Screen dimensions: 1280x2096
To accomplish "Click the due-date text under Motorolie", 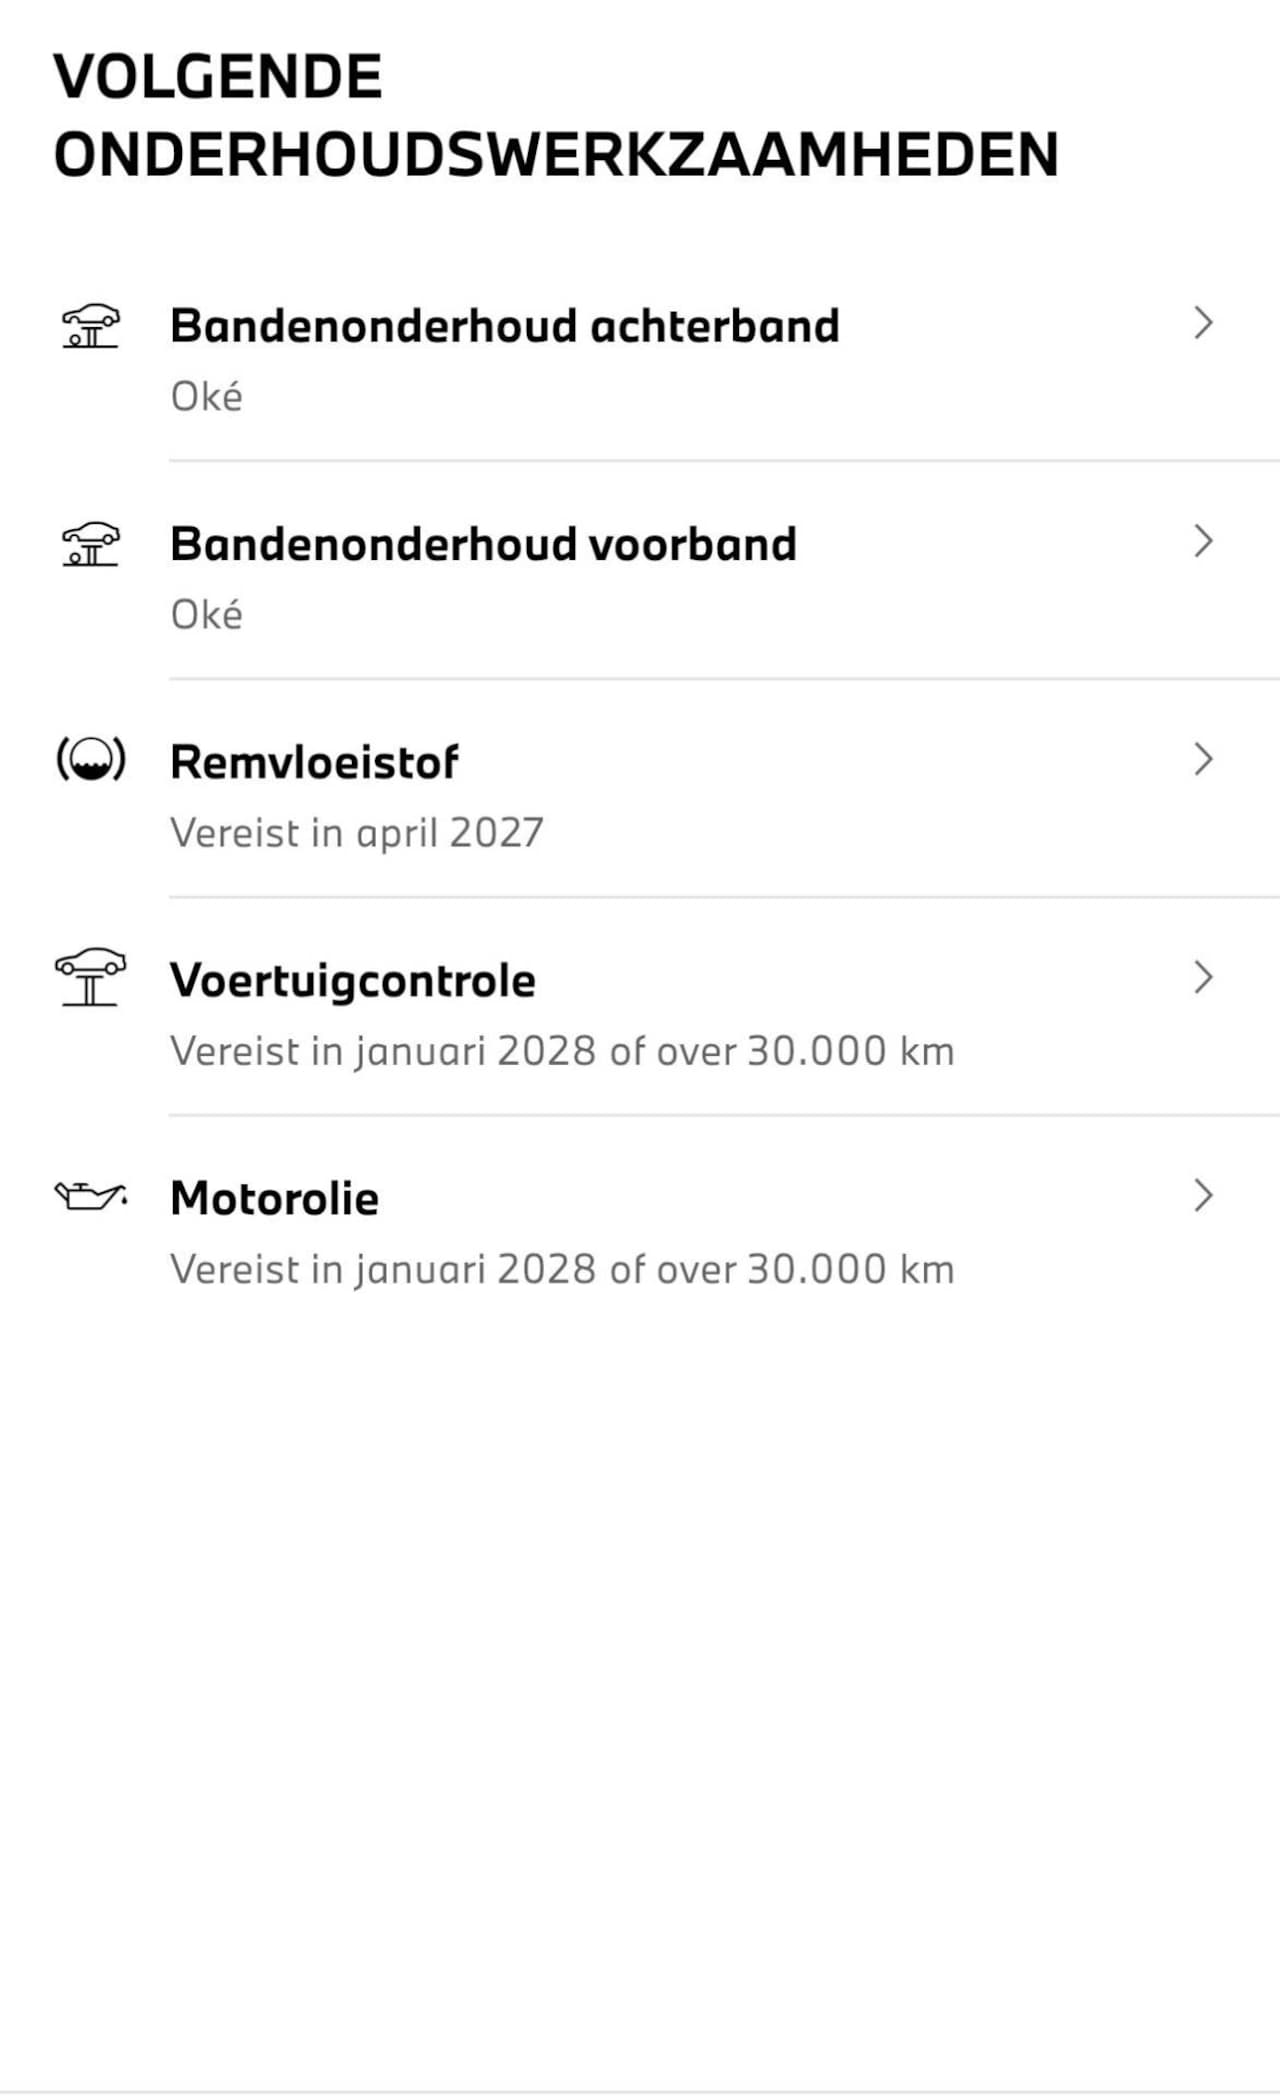I will coord(561,1269).
